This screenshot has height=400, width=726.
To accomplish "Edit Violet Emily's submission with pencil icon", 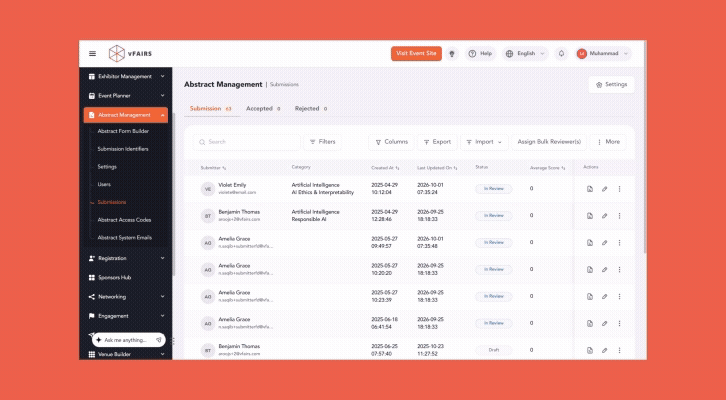I will click(604, 189).
